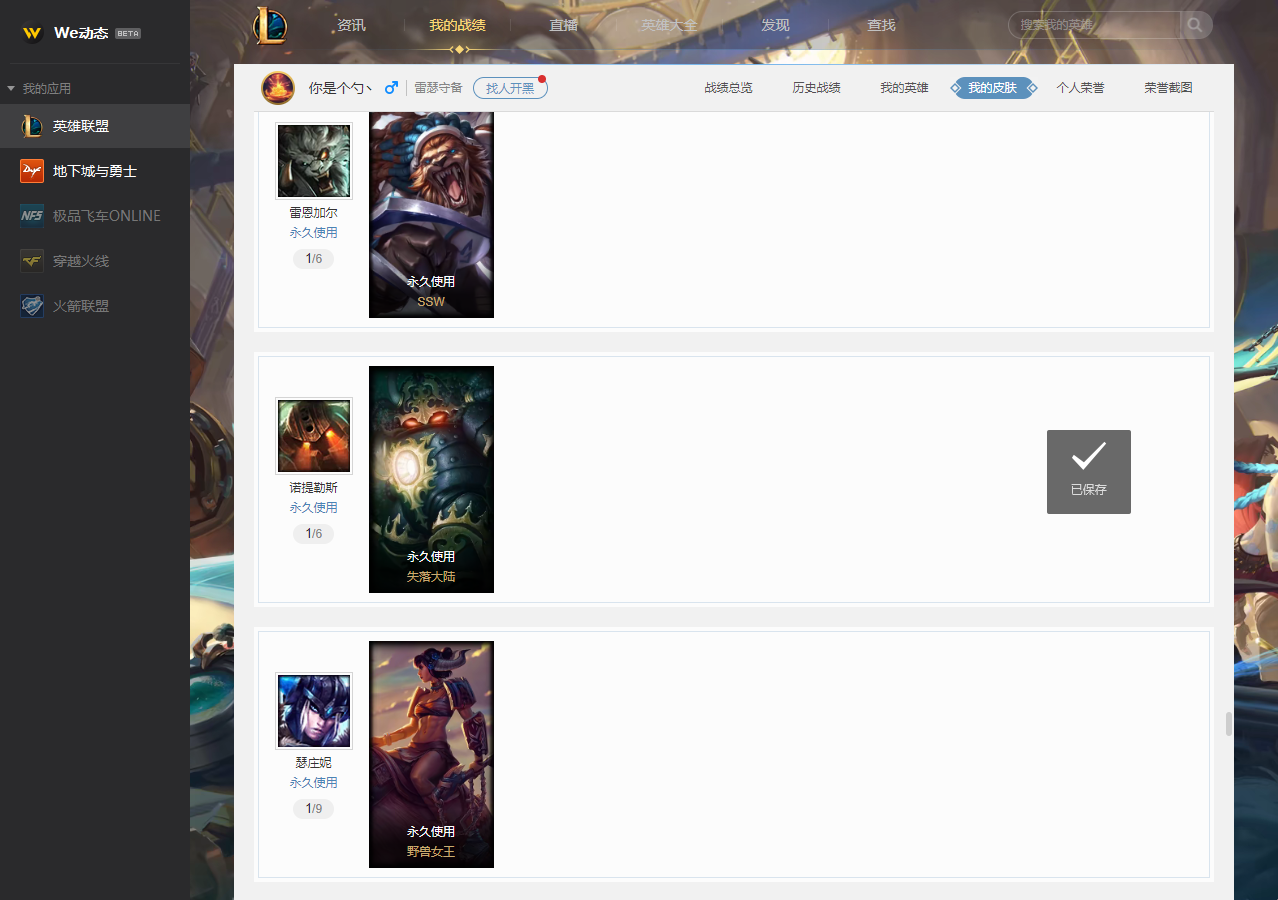Click the 1/9 skin count under 瑟庄妮
This screenshot has height=900, width=1278.
coord(314,809)
